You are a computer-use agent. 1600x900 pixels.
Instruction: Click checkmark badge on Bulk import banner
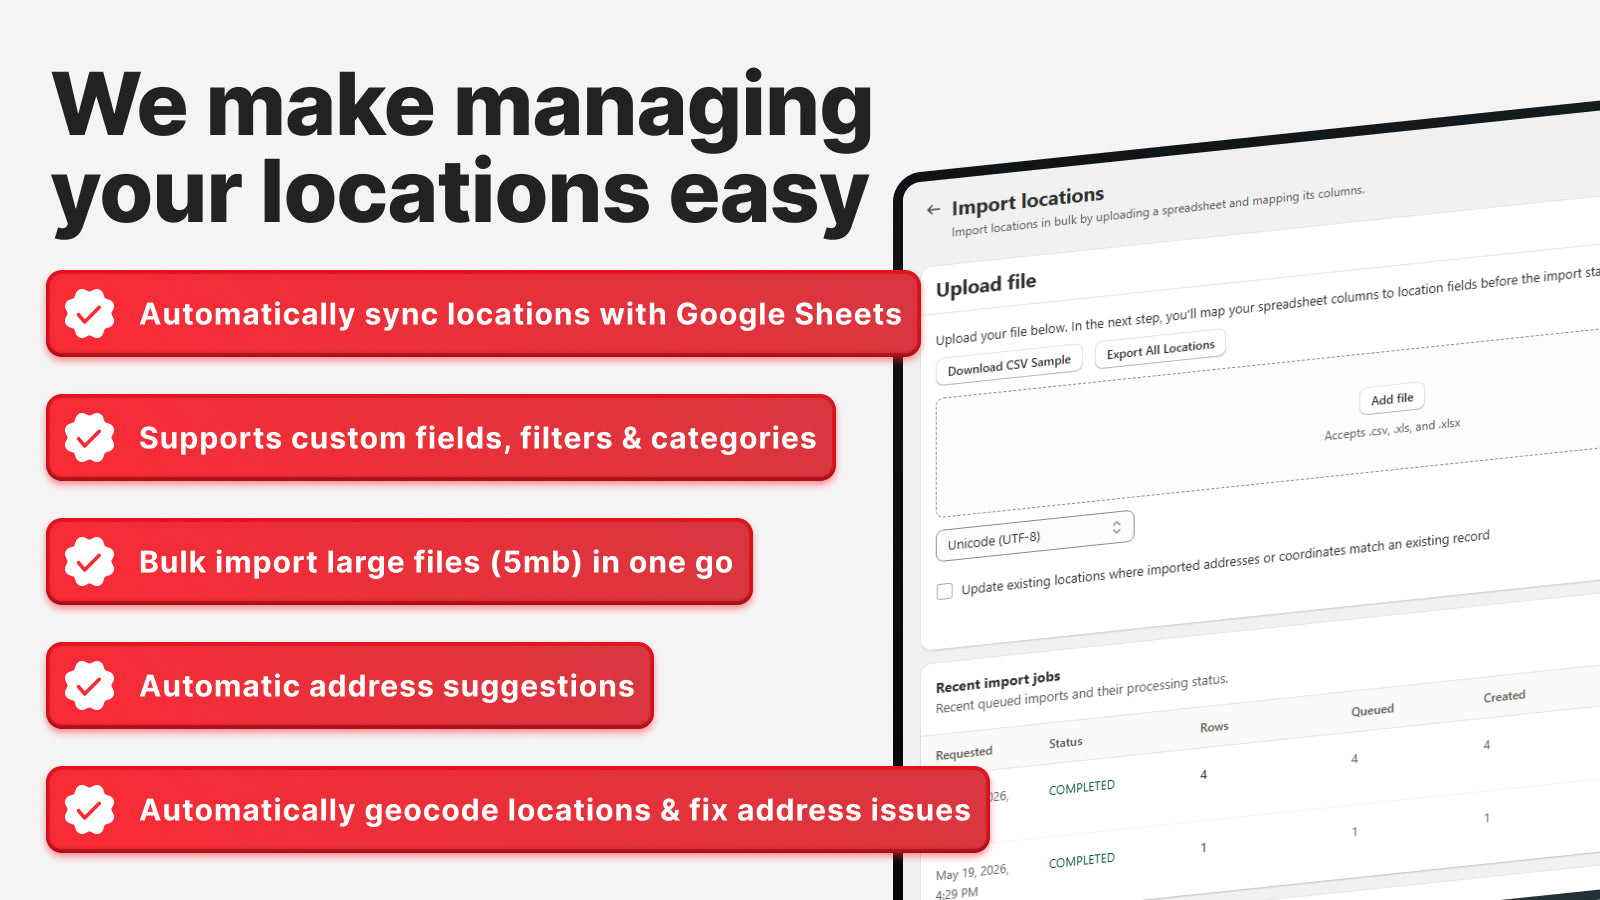point(90,562)
